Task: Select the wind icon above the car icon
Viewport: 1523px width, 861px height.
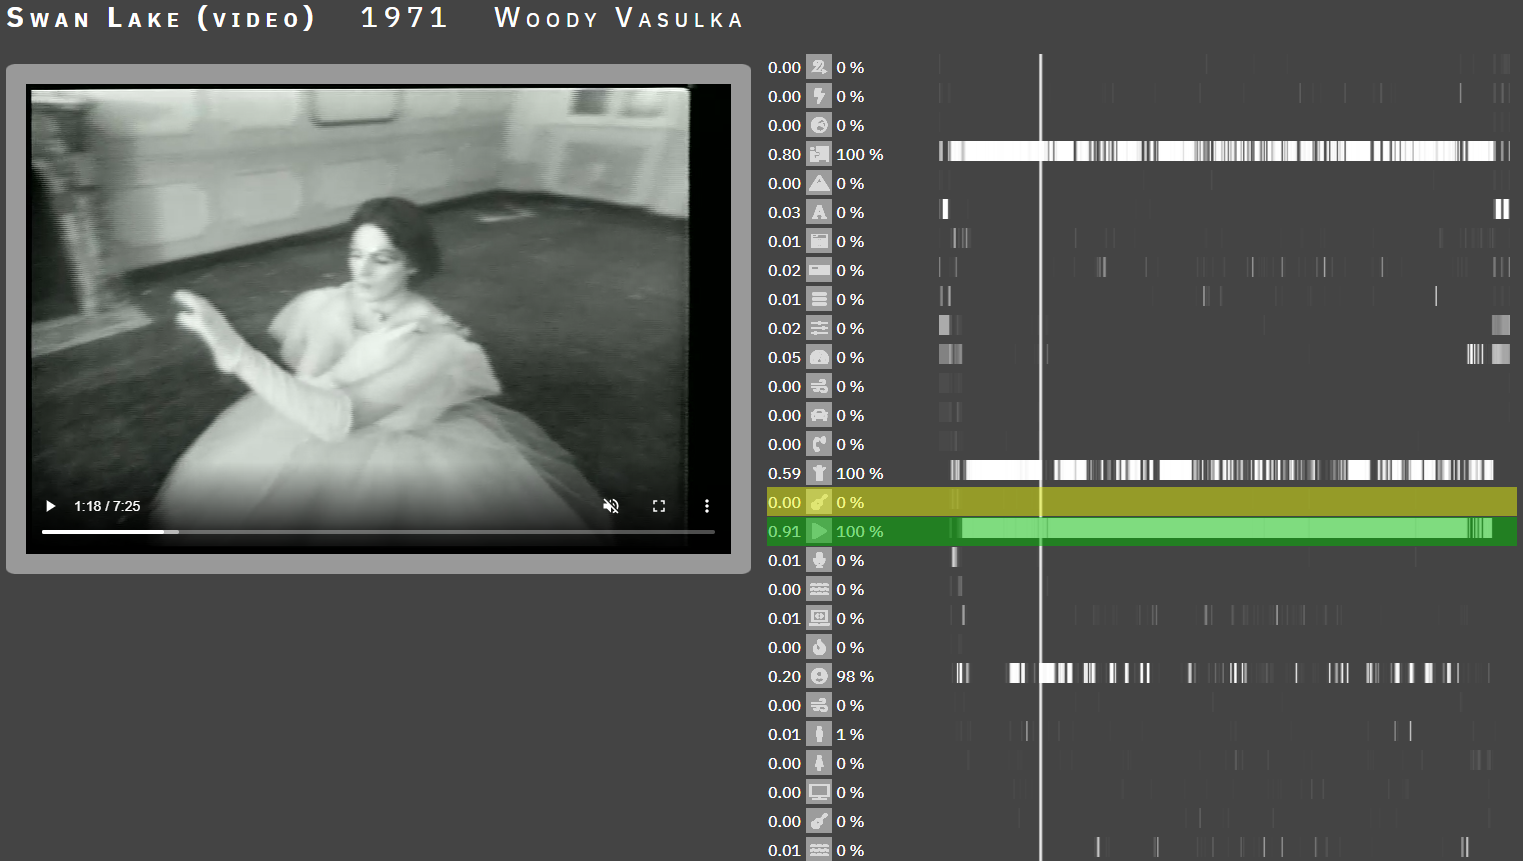Action: (819, 386)
